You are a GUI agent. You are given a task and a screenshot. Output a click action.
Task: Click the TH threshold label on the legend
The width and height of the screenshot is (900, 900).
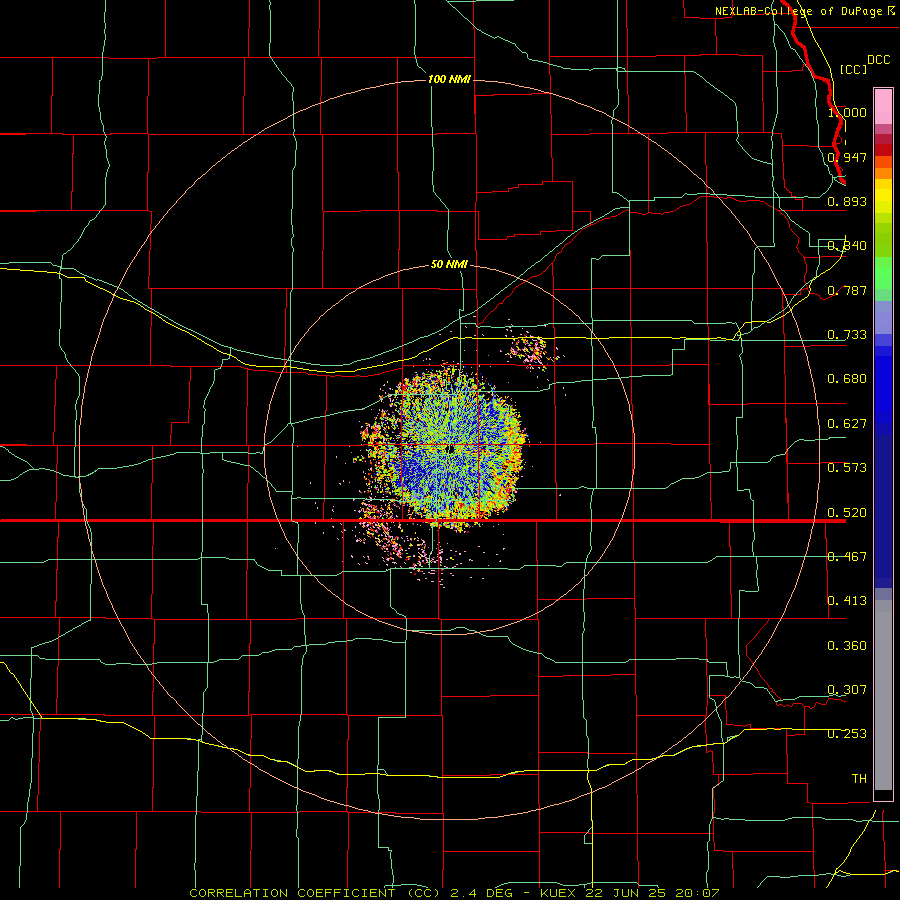[x=859, y=779]
